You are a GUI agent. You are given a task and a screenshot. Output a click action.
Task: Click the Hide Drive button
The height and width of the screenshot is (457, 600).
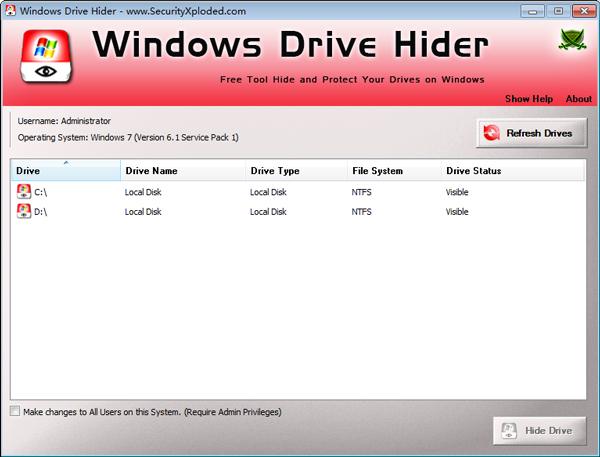[x=540, y=431]
